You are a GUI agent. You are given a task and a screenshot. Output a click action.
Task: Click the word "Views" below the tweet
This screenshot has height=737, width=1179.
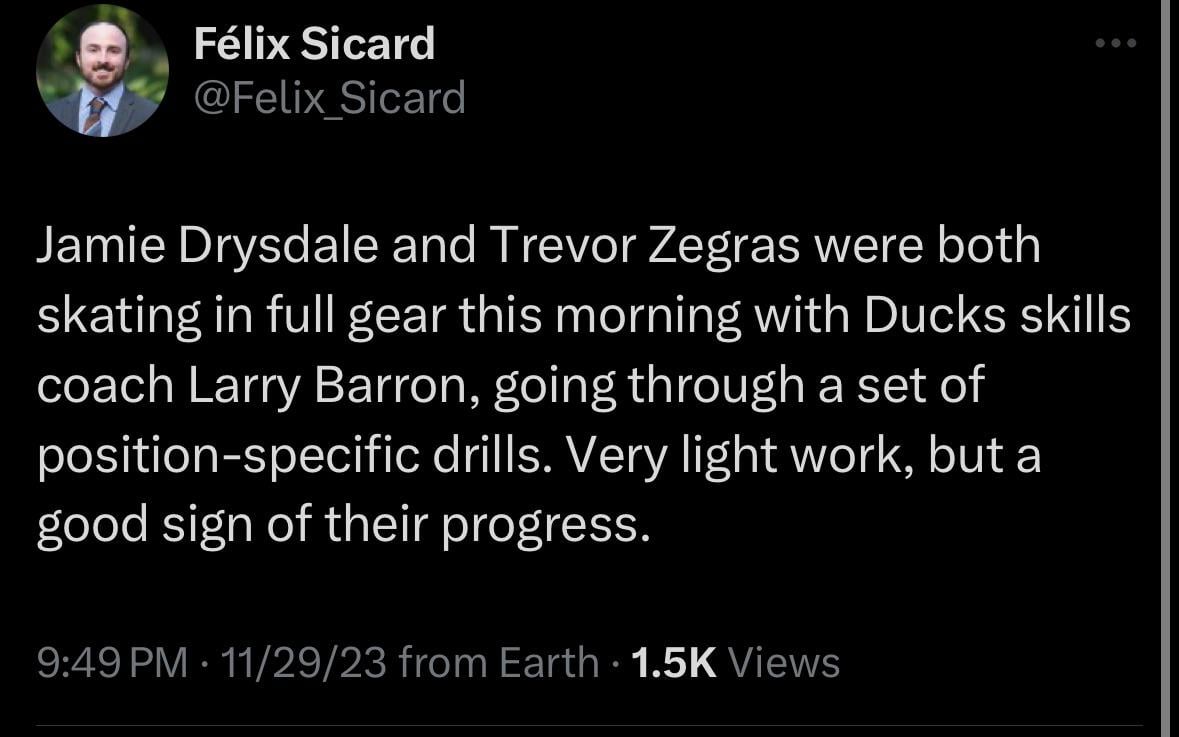click(785, 662)
